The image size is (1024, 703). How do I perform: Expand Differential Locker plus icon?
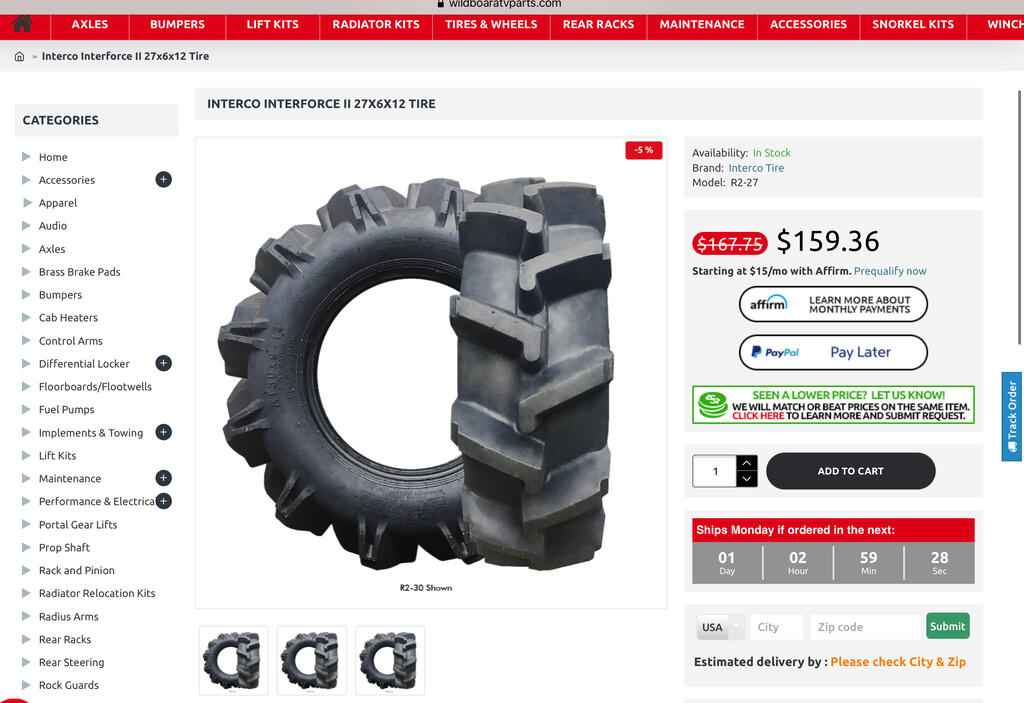point(163,363)
